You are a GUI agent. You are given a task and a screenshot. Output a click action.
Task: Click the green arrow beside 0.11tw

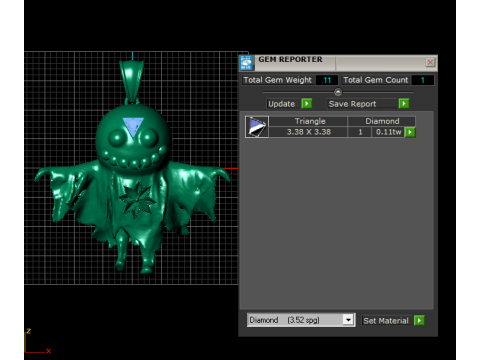tap(410, 132)
